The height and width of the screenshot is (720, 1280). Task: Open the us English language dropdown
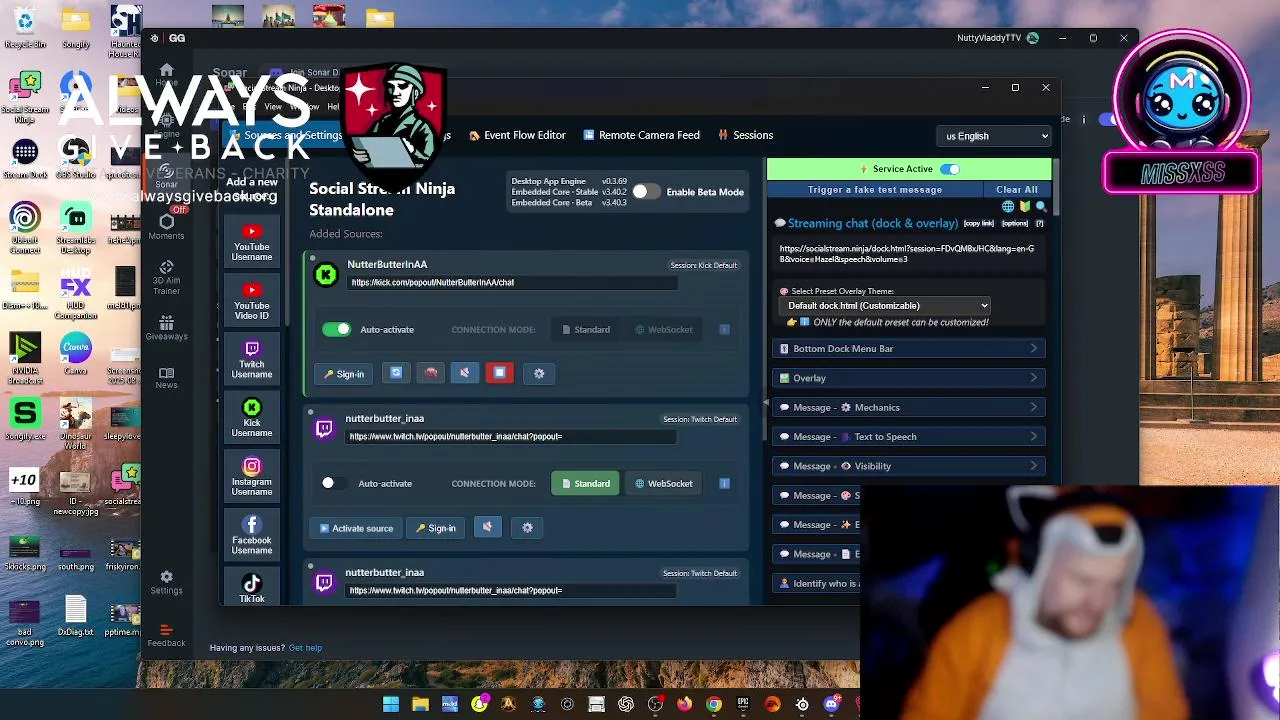click(994, 136)
